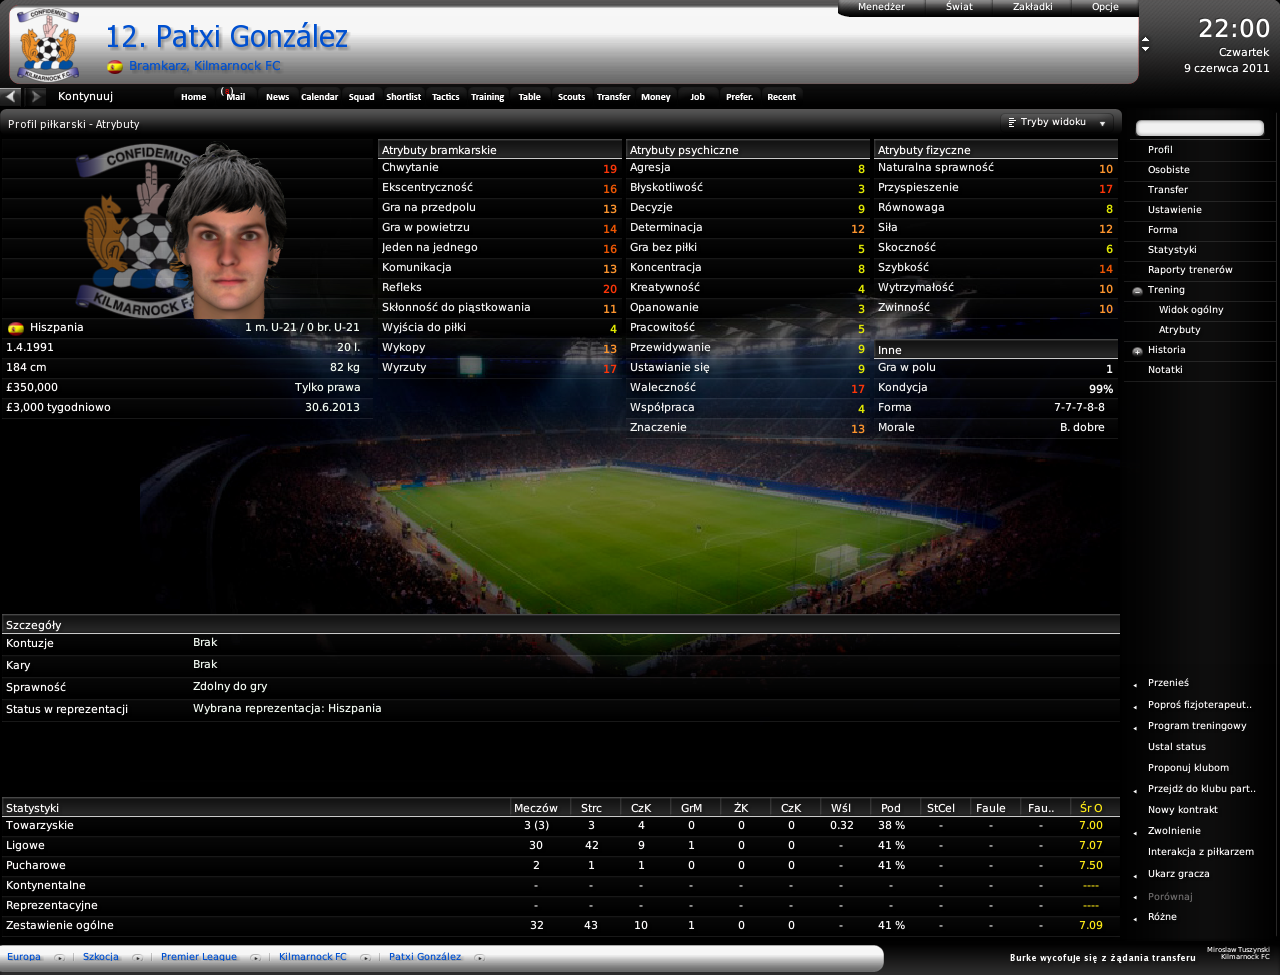Sort statistics by the Śr O column
This screenshot has height=975, width=1280.
pos(1091,808)
